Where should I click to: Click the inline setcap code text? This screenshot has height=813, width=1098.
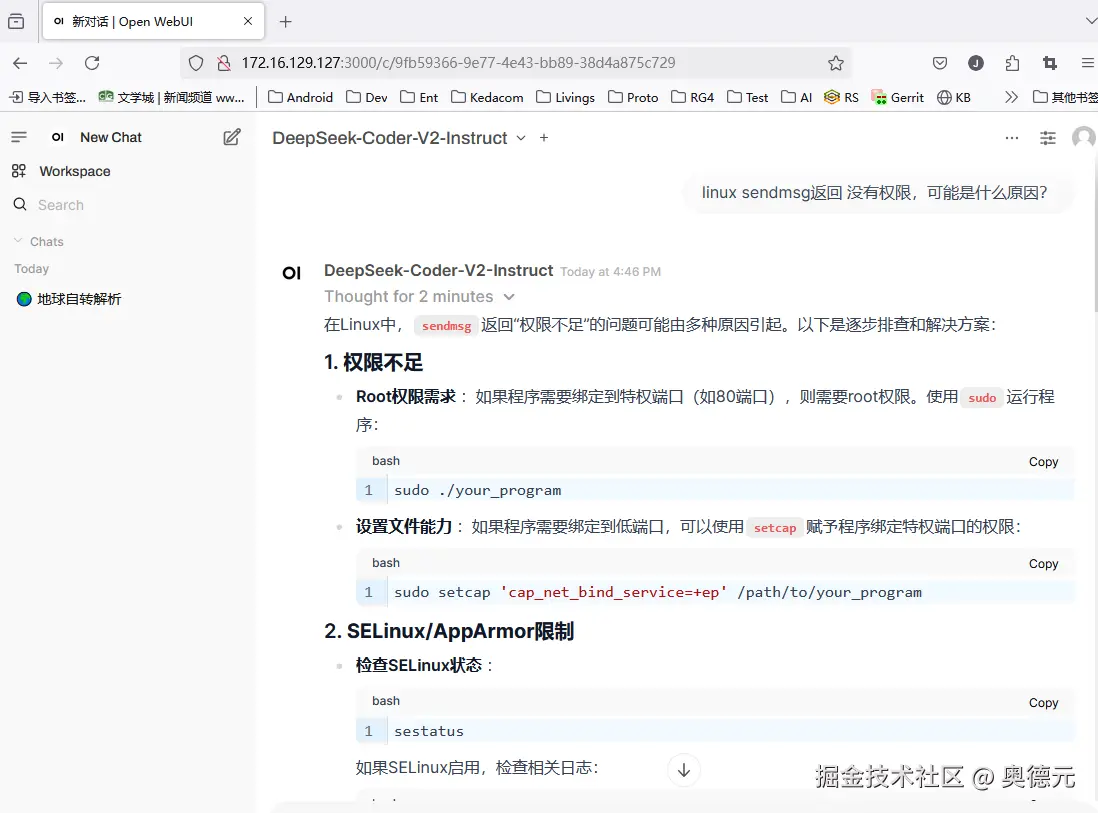tap(774, 528)
